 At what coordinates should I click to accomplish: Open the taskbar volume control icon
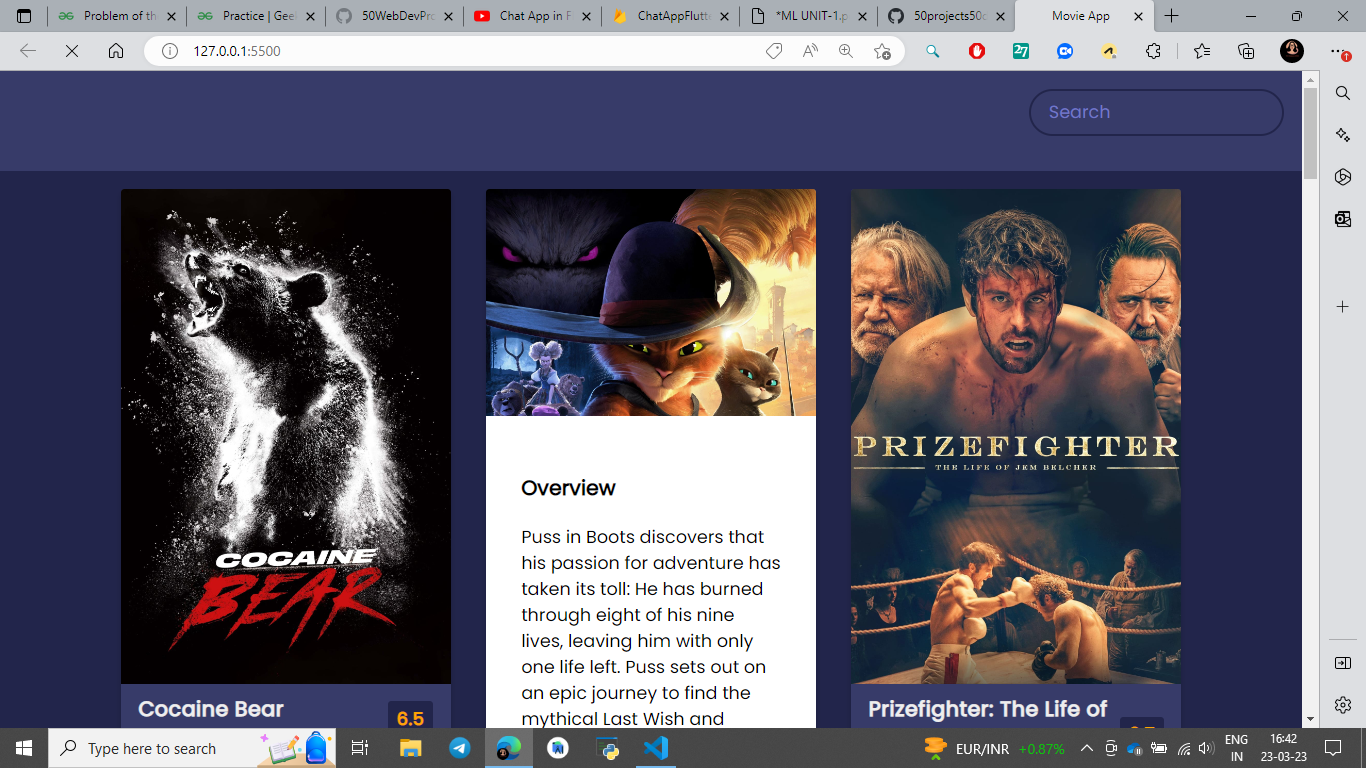(x=1205, y=748)
